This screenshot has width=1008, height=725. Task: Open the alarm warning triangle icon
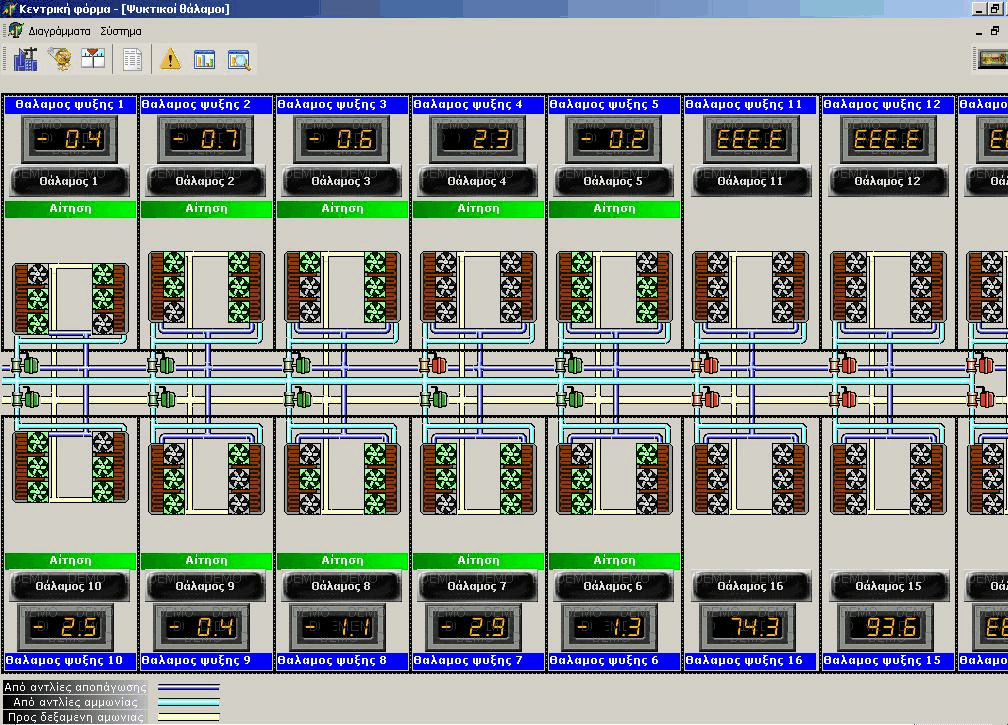[170, 60]
